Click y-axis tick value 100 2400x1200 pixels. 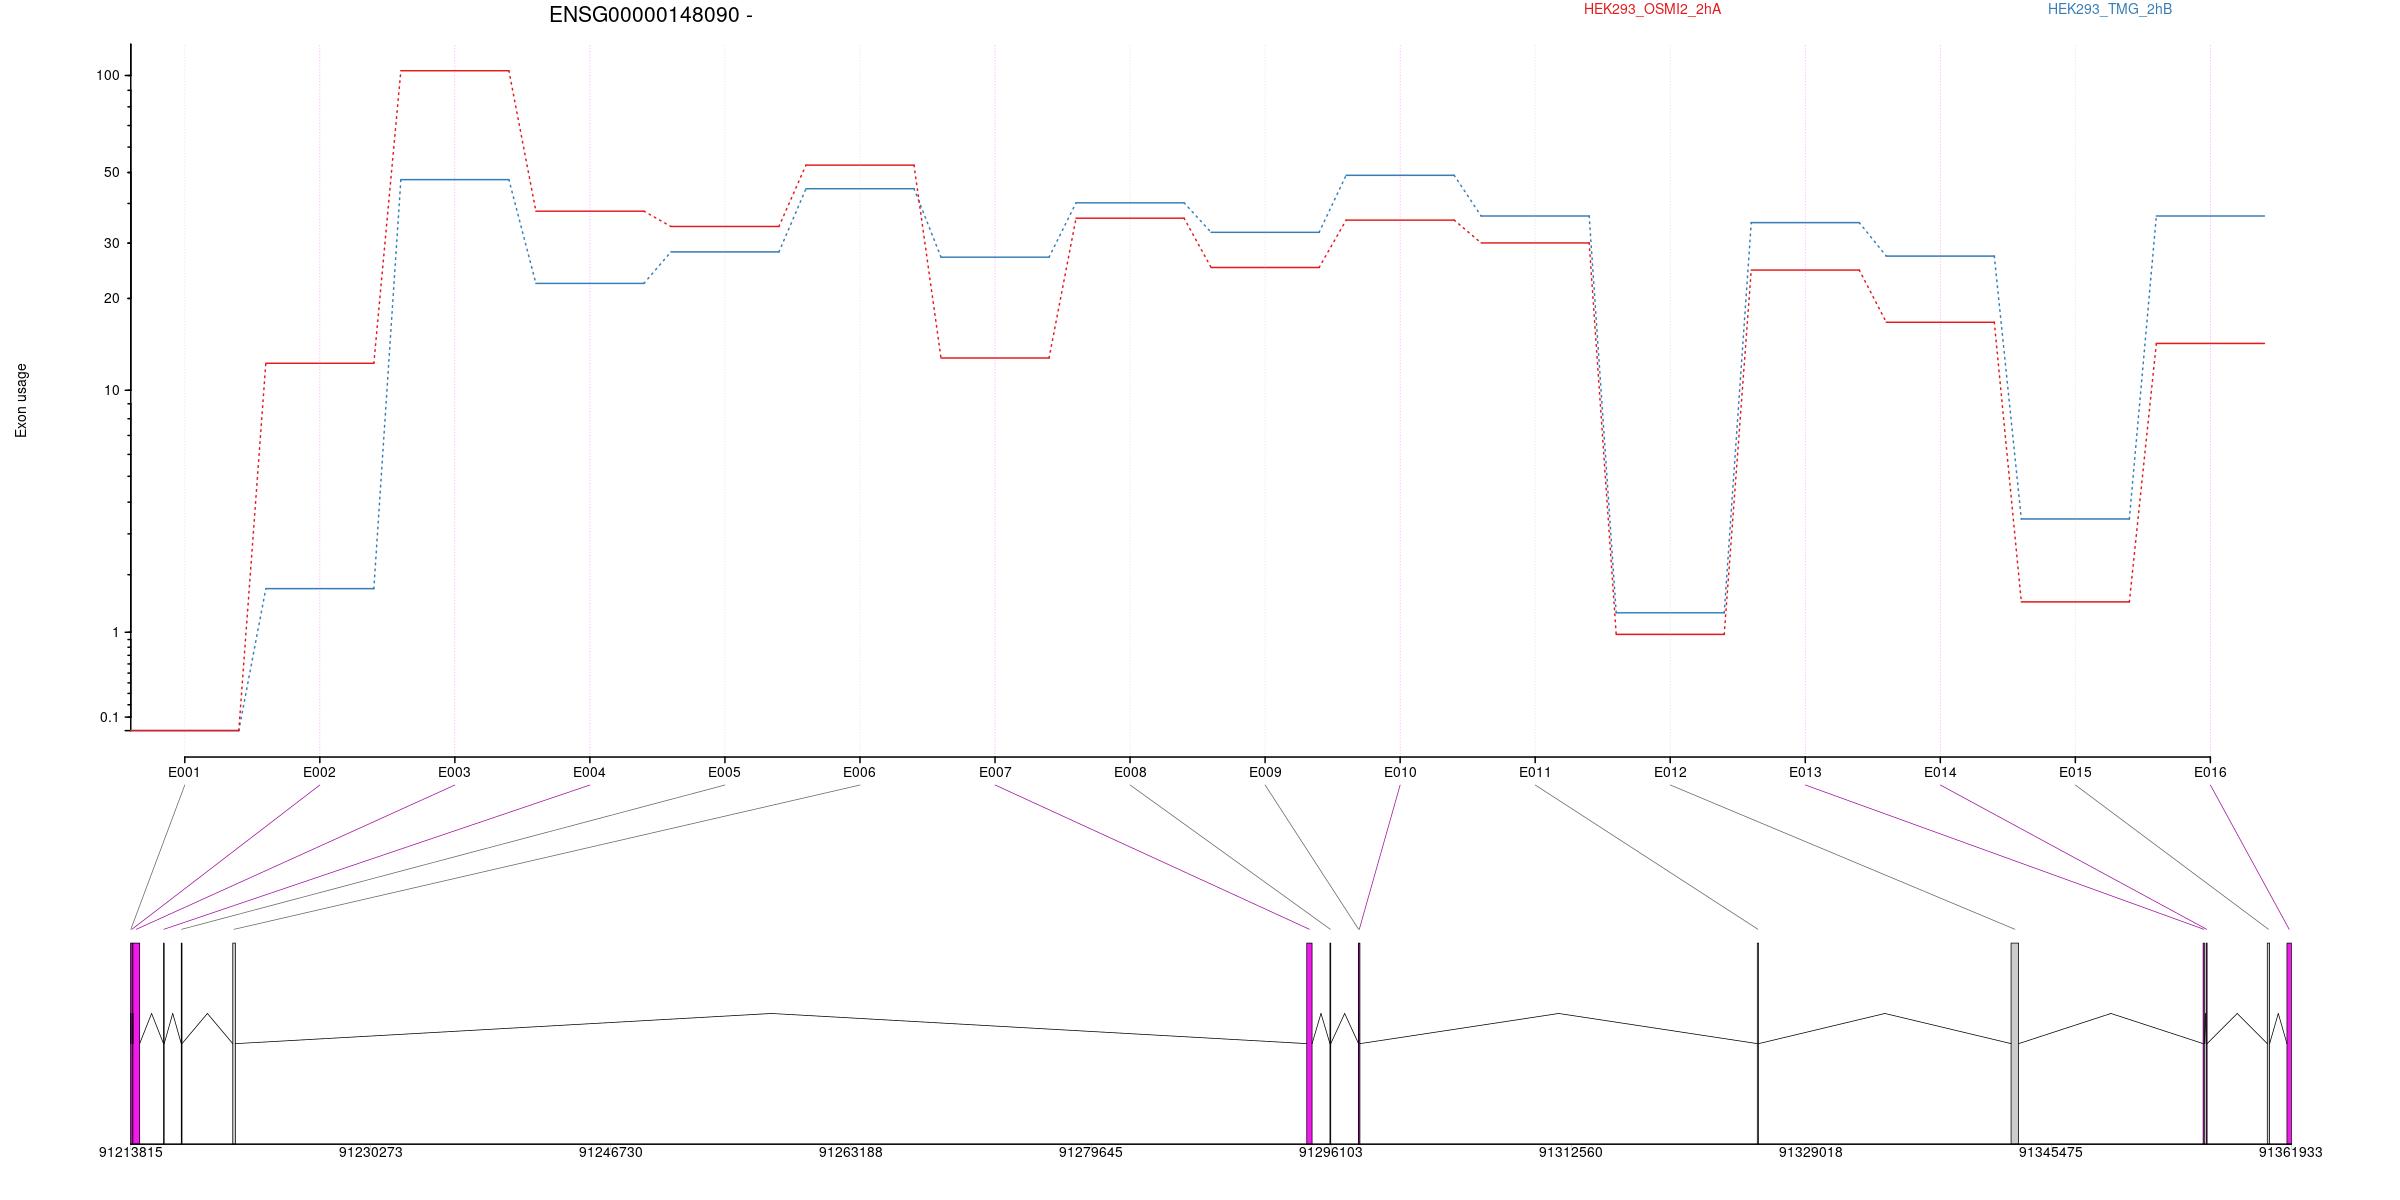pyautogui.click(x=108, y=75)
